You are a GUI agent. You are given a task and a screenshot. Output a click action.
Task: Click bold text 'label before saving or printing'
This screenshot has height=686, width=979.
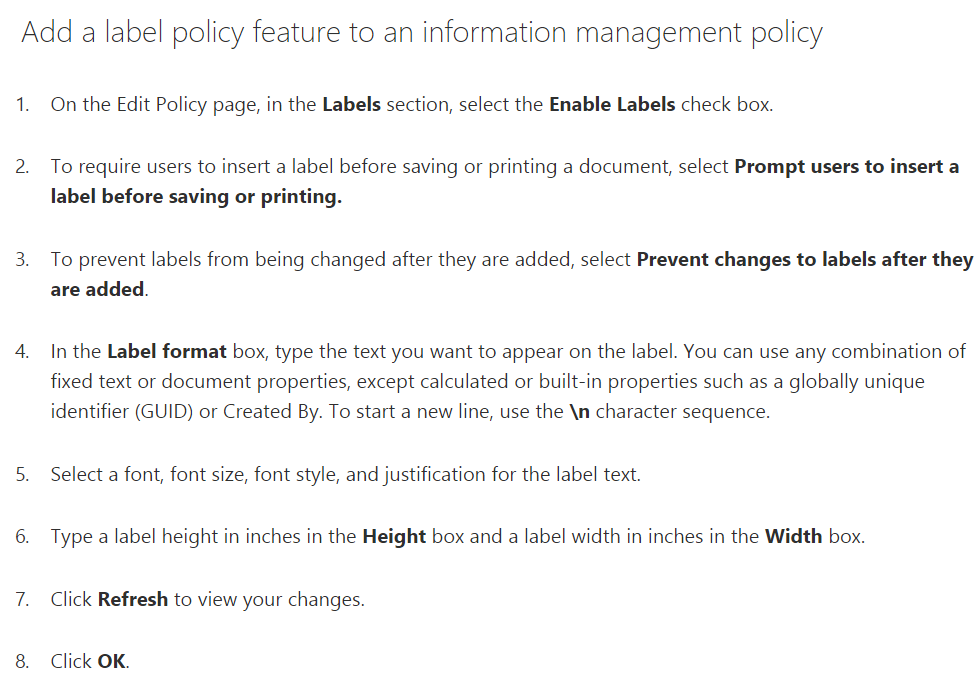196,197
